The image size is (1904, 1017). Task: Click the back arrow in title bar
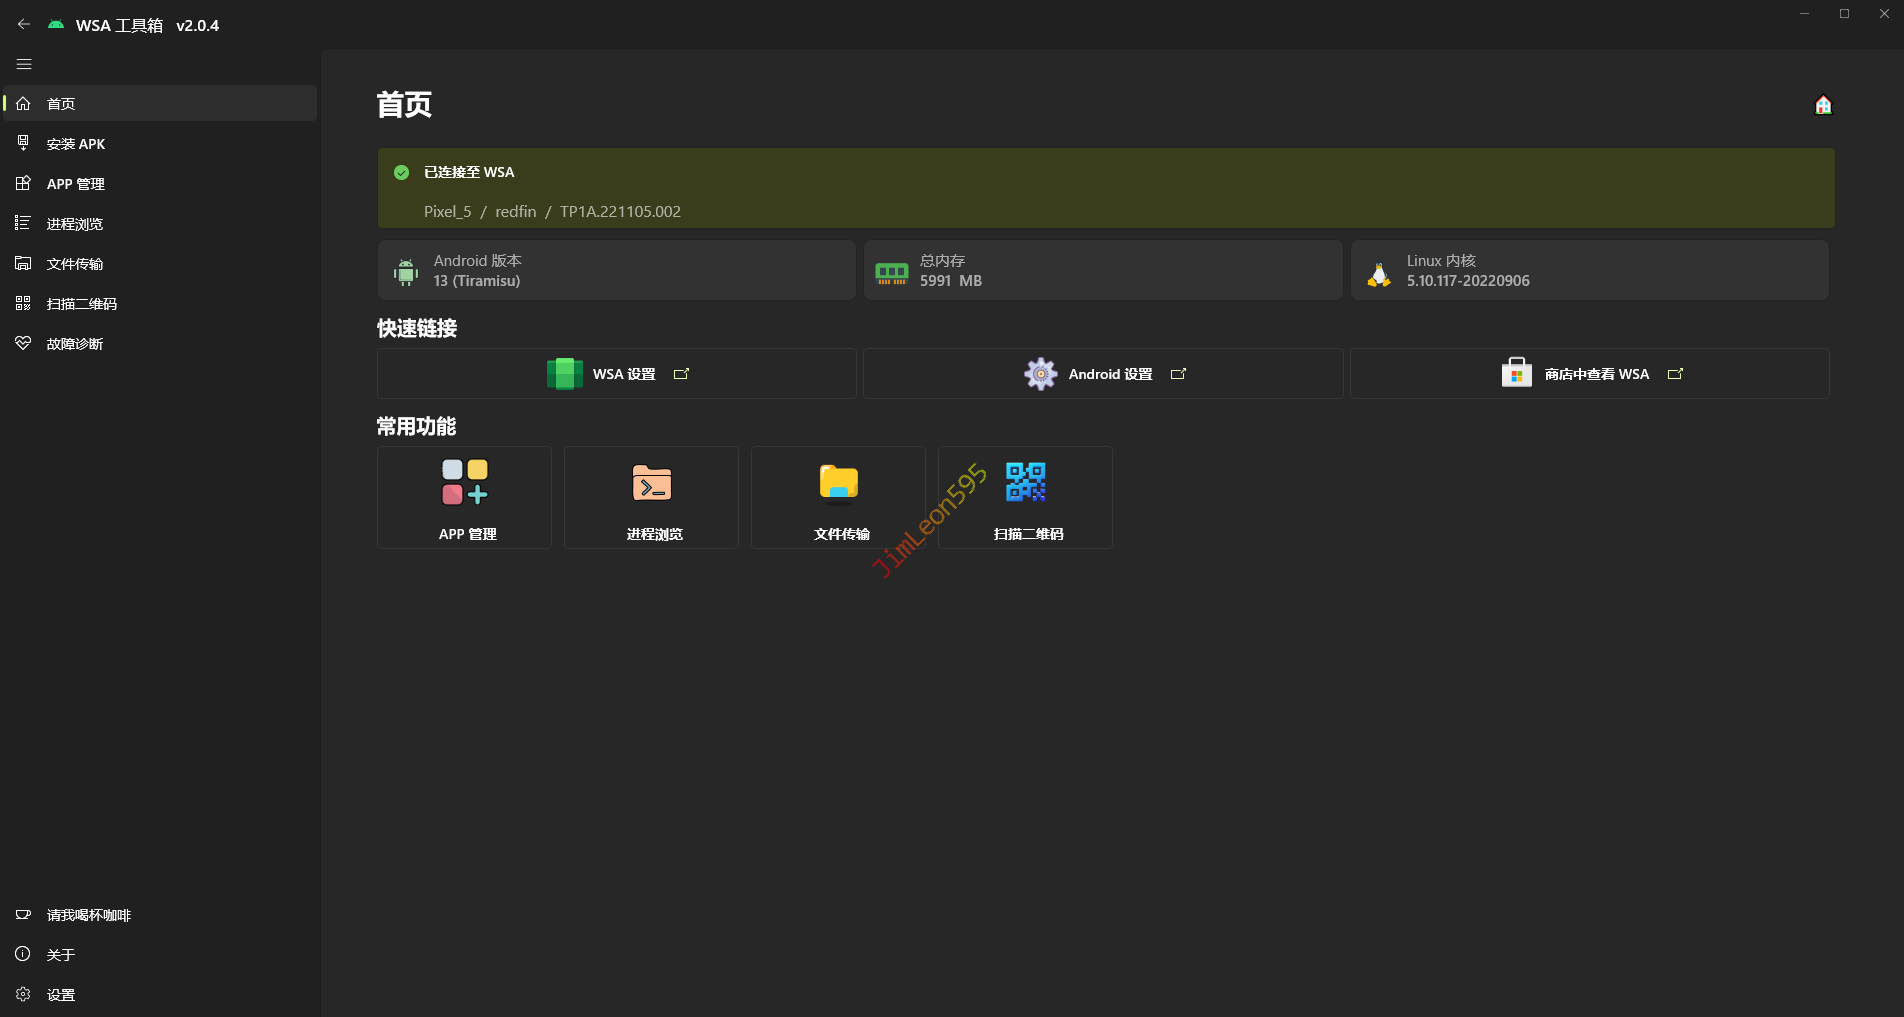24,24
